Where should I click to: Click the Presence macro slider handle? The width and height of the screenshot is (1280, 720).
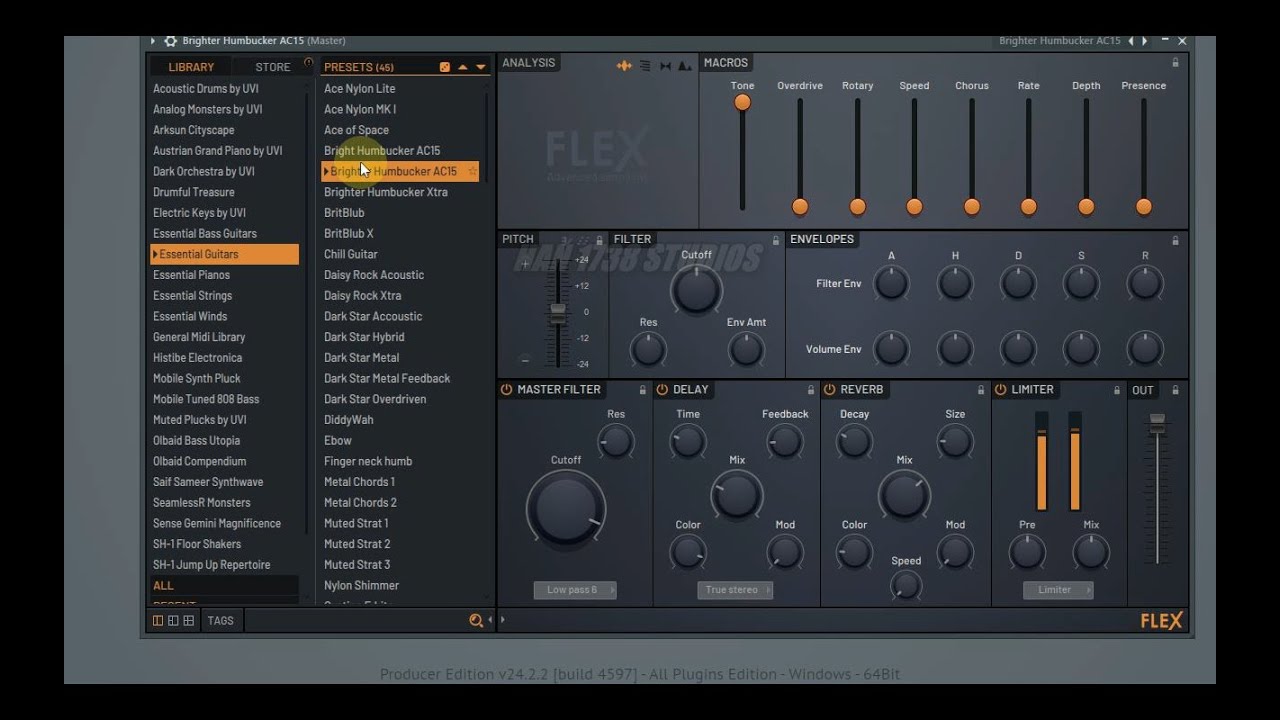tap(1144, 207)
